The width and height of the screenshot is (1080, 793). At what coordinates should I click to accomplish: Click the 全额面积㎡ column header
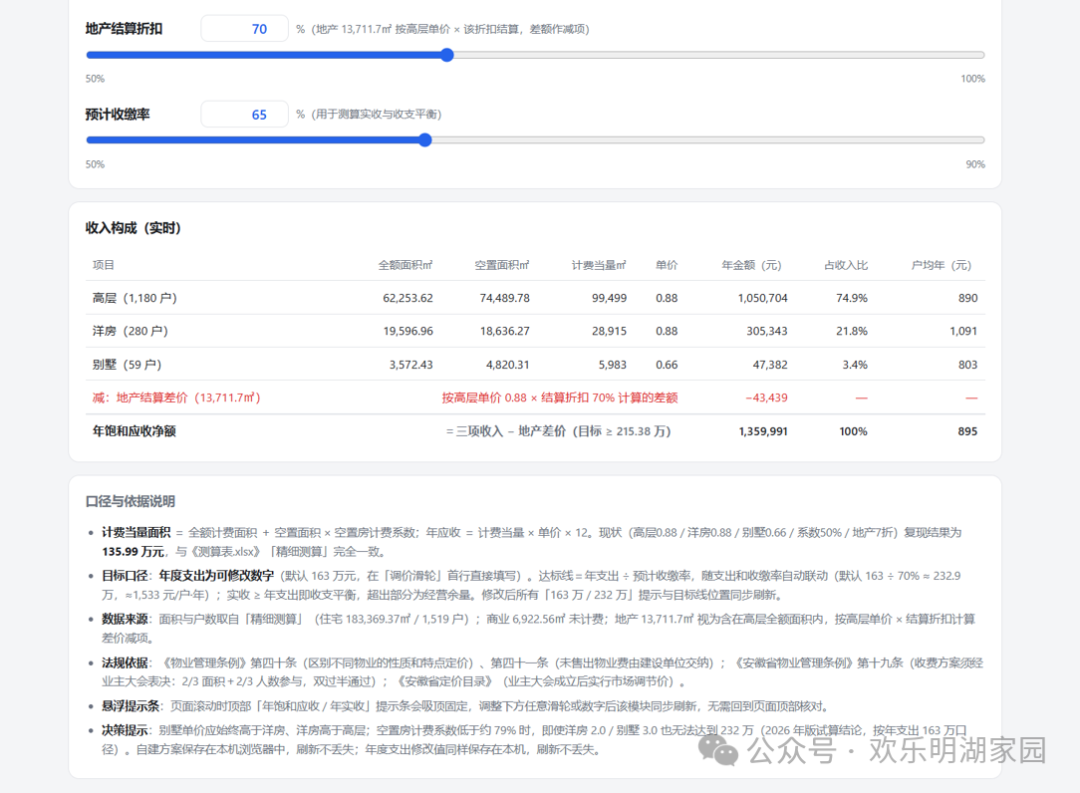[405, 265]
